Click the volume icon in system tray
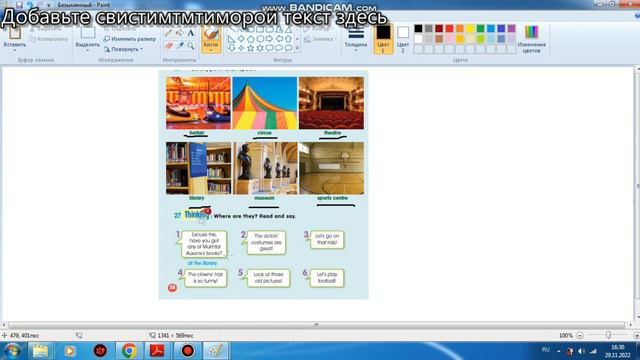This screenshot has height=360, width=640. (x=582, y=351)
